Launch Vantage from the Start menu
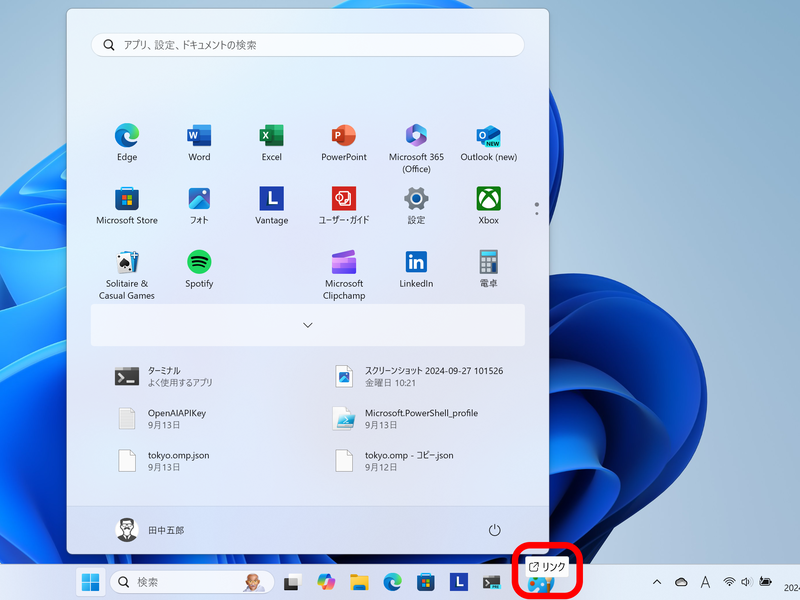800x600 pixels. click(x=271, y=206)
